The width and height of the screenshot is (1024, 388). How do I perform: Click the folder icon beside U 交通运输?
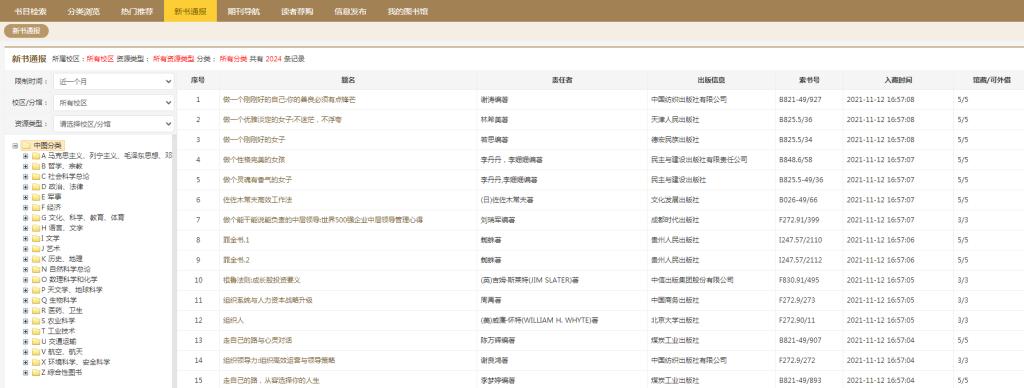coord(35,342)
